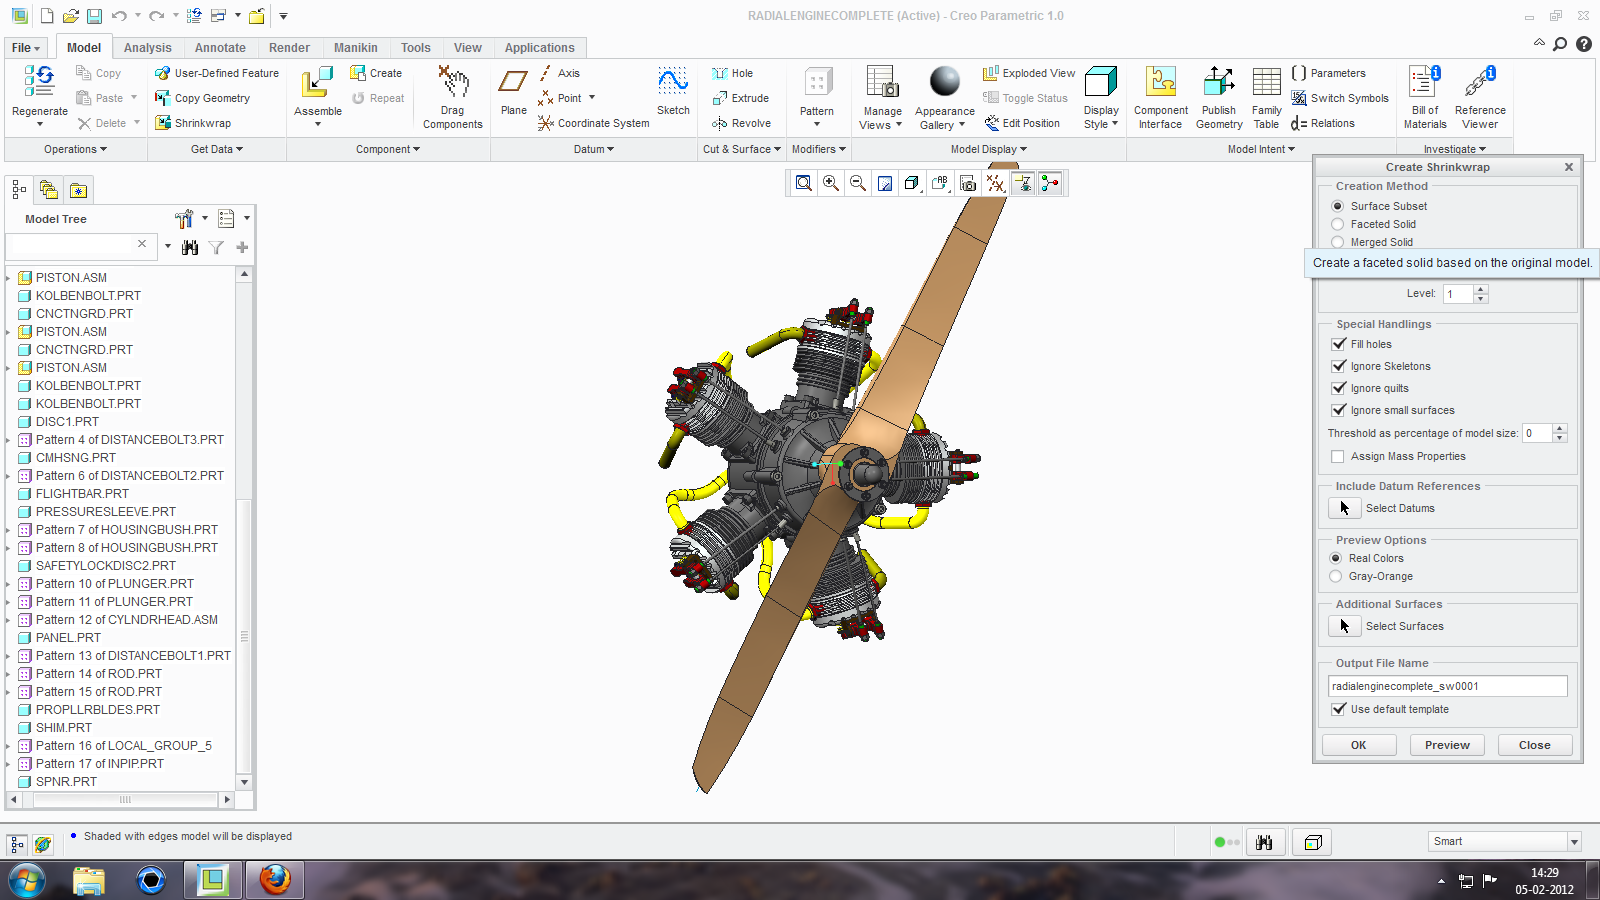Enable Assign Mass Properties

[x=1338, y=456]
